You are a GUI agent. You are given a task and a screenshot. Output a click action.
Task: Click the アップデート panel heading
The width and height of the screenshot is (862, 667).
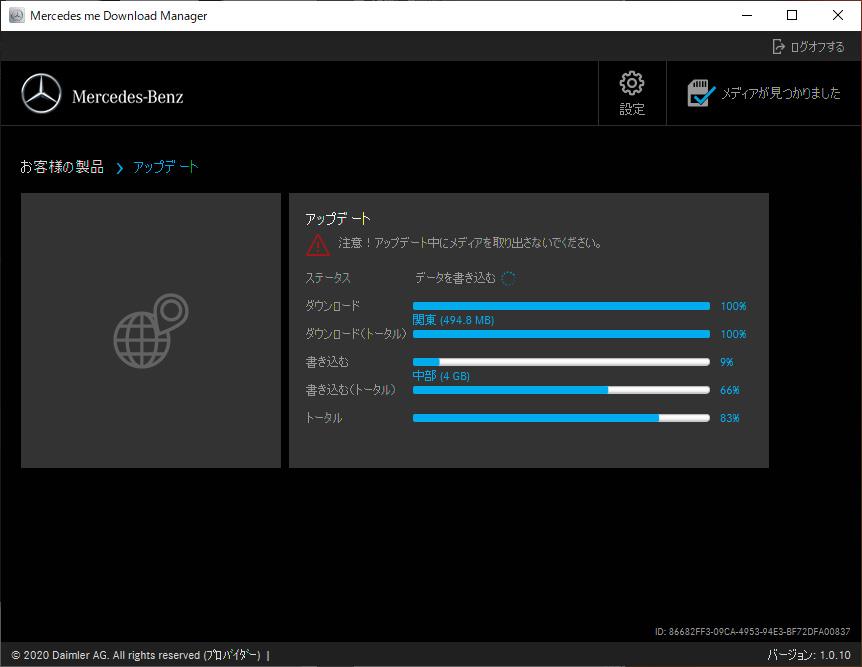coord(338,219)
